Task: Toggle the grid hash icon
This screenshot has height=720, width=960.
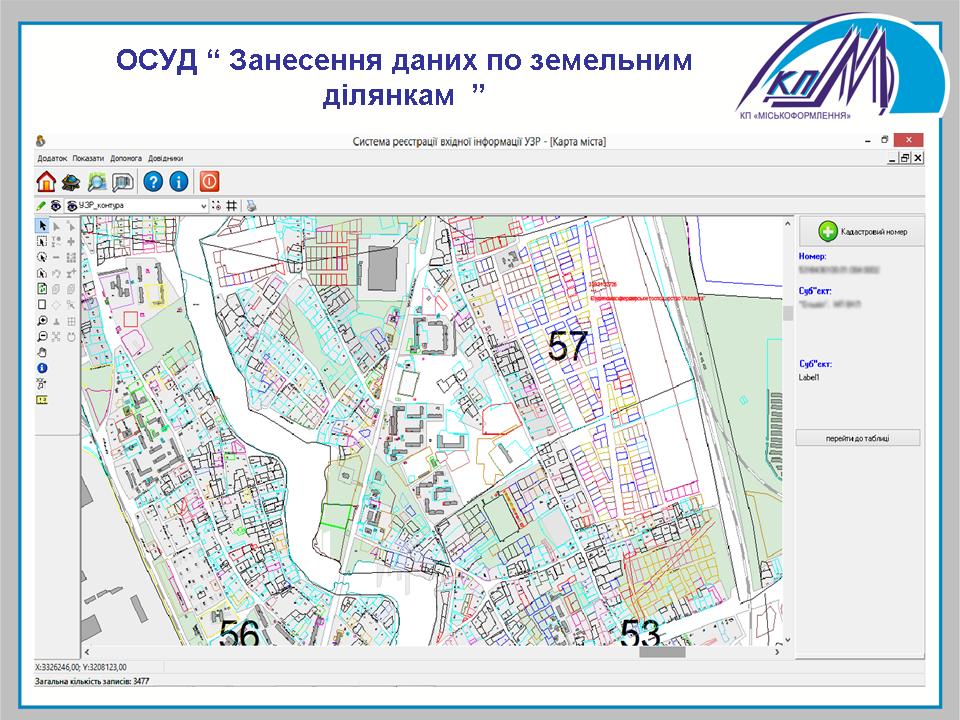Action: (231, 205)
